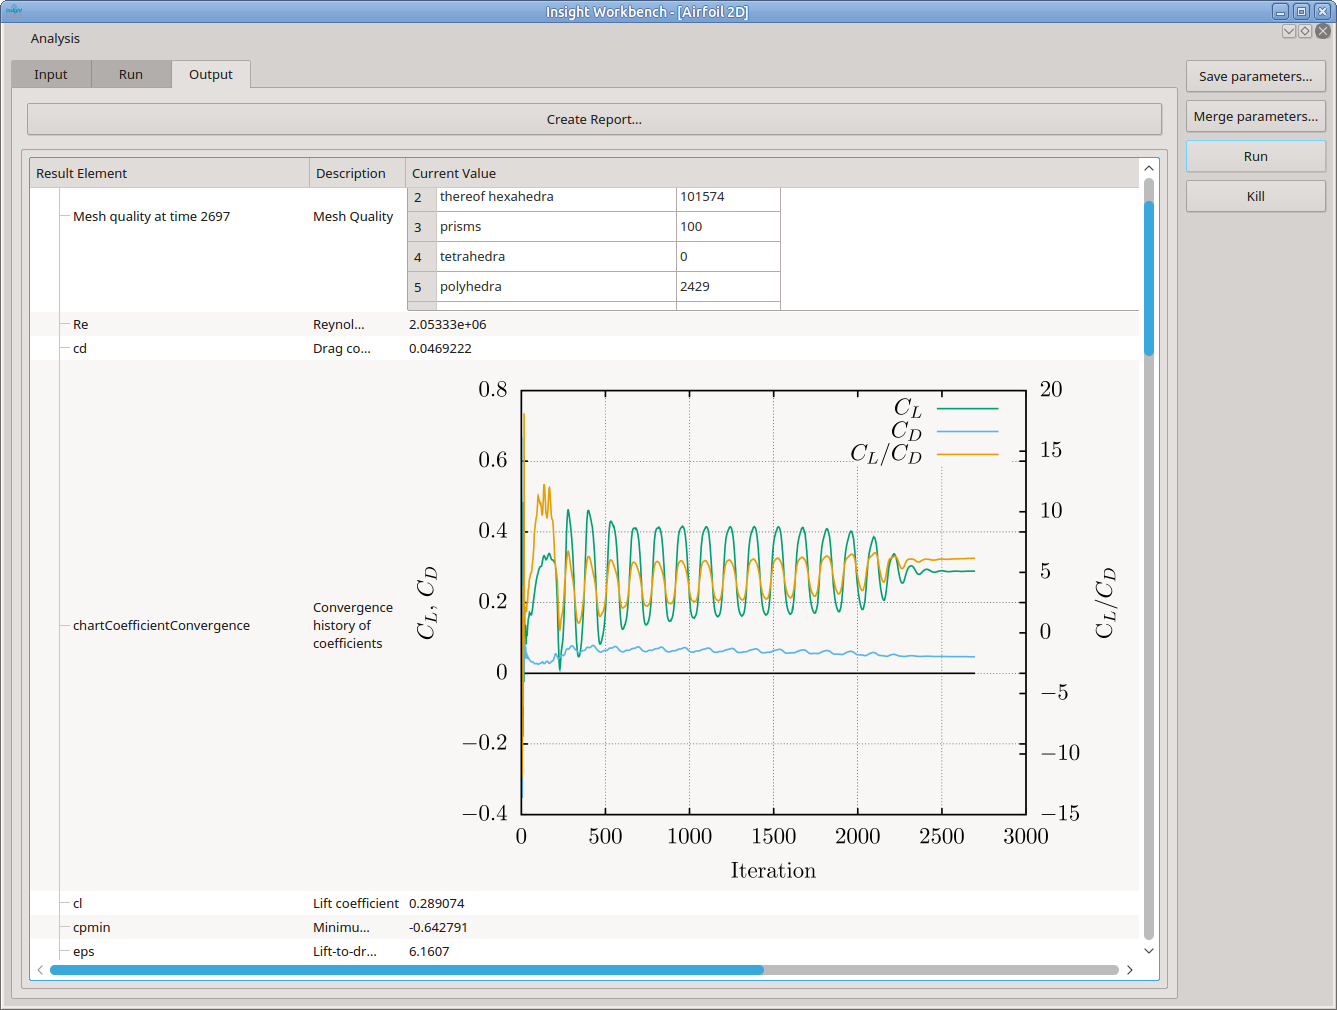The height and width of the screenshot is (1010, 1337).
Task: Click the horizontal scroll right arrow
Action: (1130, 970)
